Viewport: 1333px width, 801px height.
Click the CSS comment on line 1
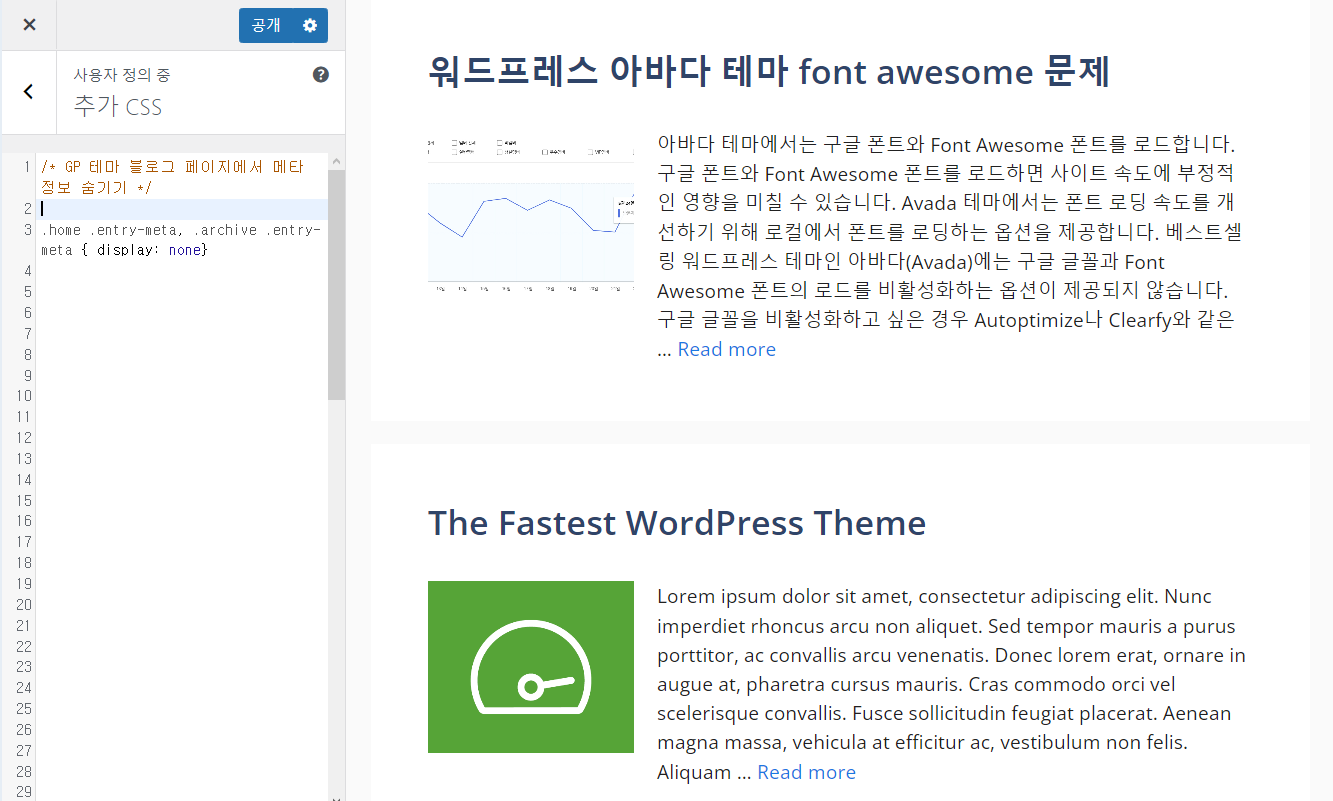172,177
